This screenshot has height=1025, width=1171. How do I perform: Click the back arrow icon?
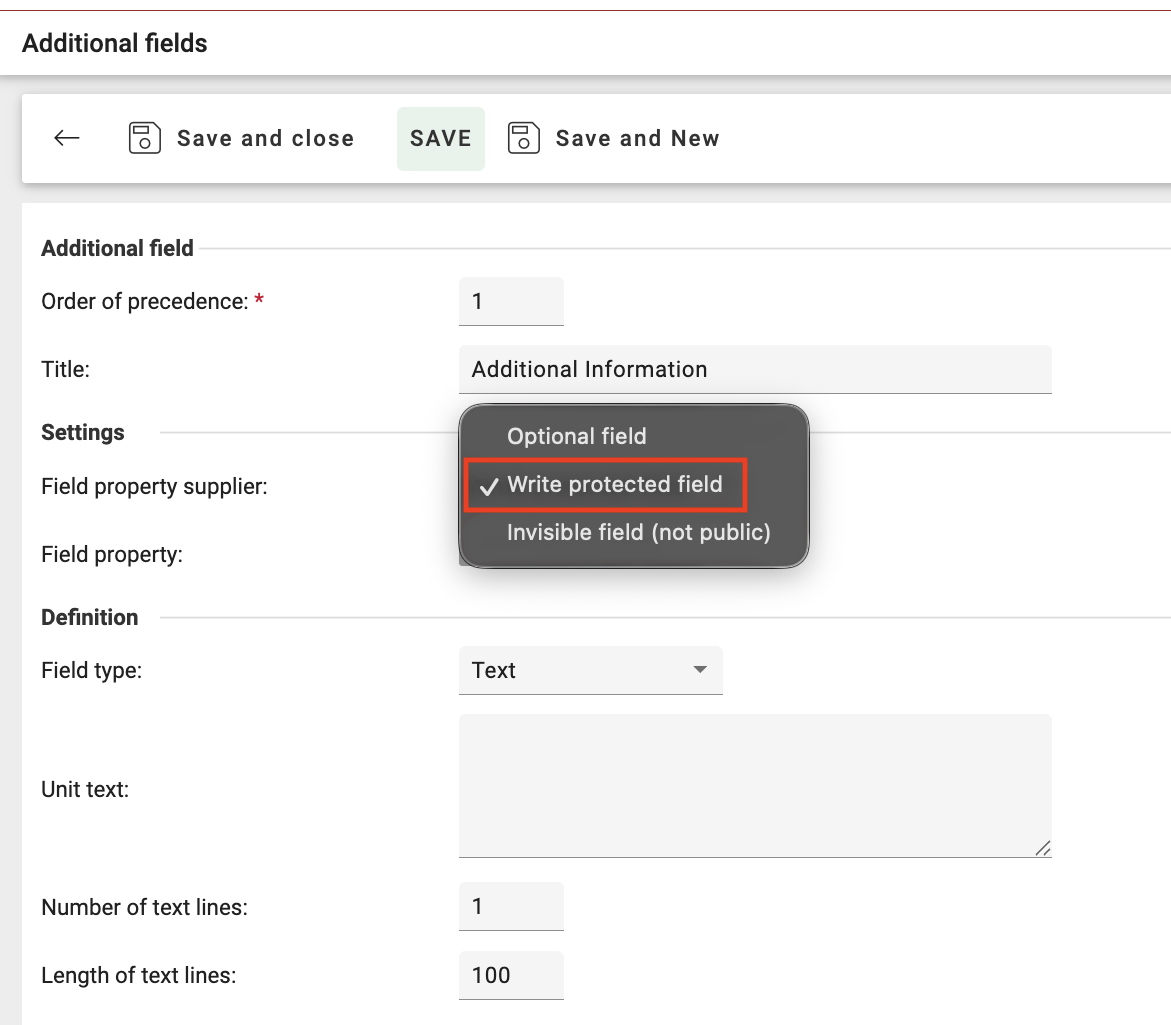[x=67, y=138]
